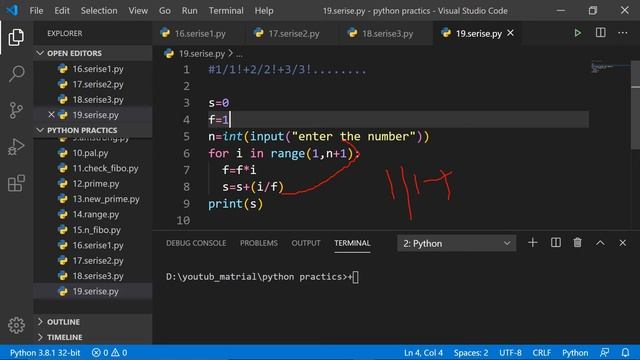This screenshot has width=640, height=360.
Task: Change indentation via Spaces: 2
Action: click(x=471, y=352)
